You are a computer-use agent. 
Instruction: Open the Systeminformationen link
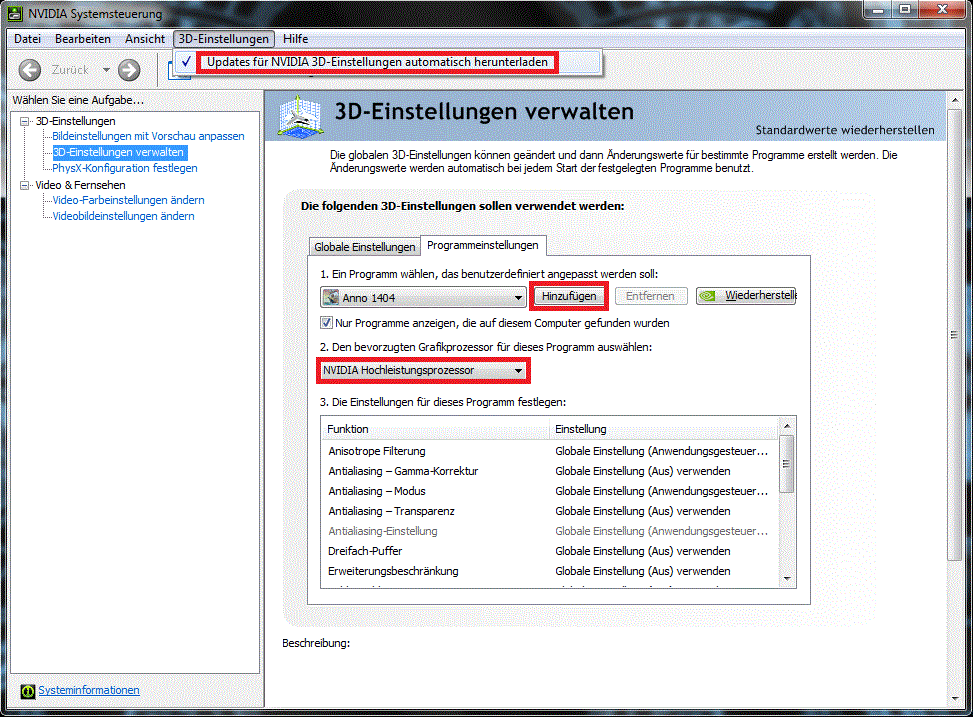point(89,690)
